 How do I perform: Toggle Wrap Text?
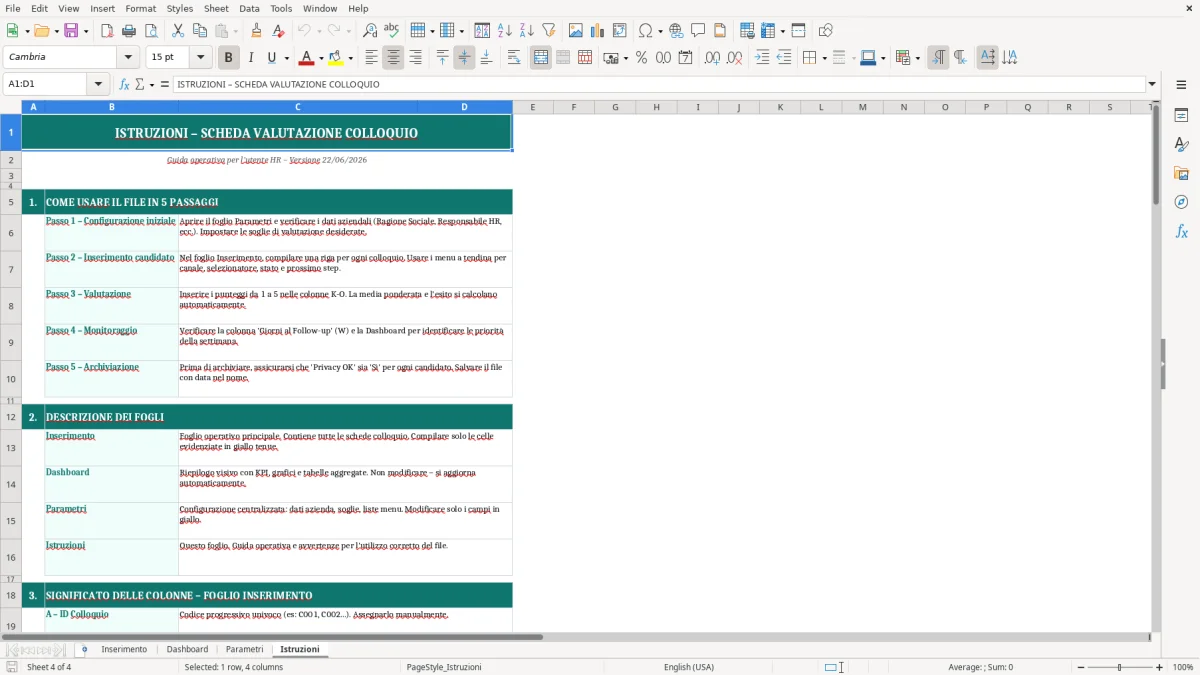(514, 58)
